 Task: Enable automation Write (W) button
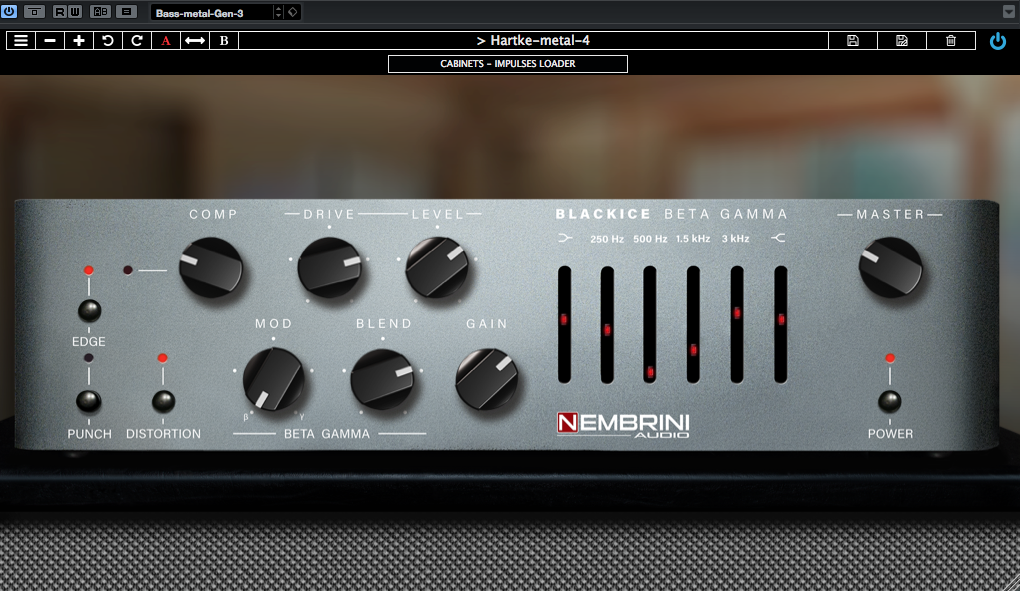[75, 11]
